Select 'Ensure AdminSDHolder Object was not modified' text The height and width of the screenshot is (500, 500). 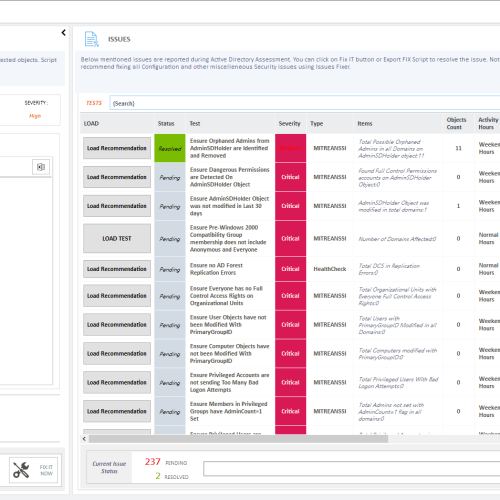229,206
